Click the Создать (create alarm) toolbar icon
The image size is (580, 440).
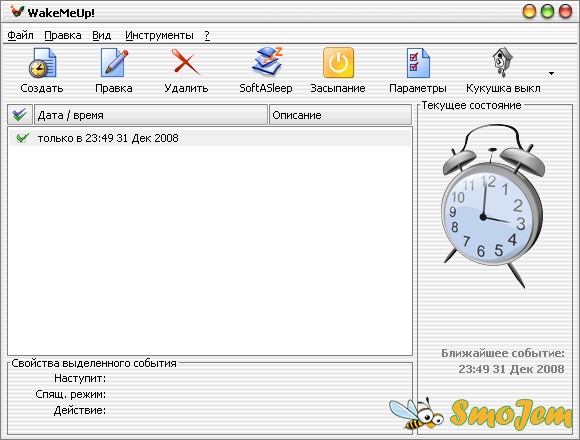[42, 63]
